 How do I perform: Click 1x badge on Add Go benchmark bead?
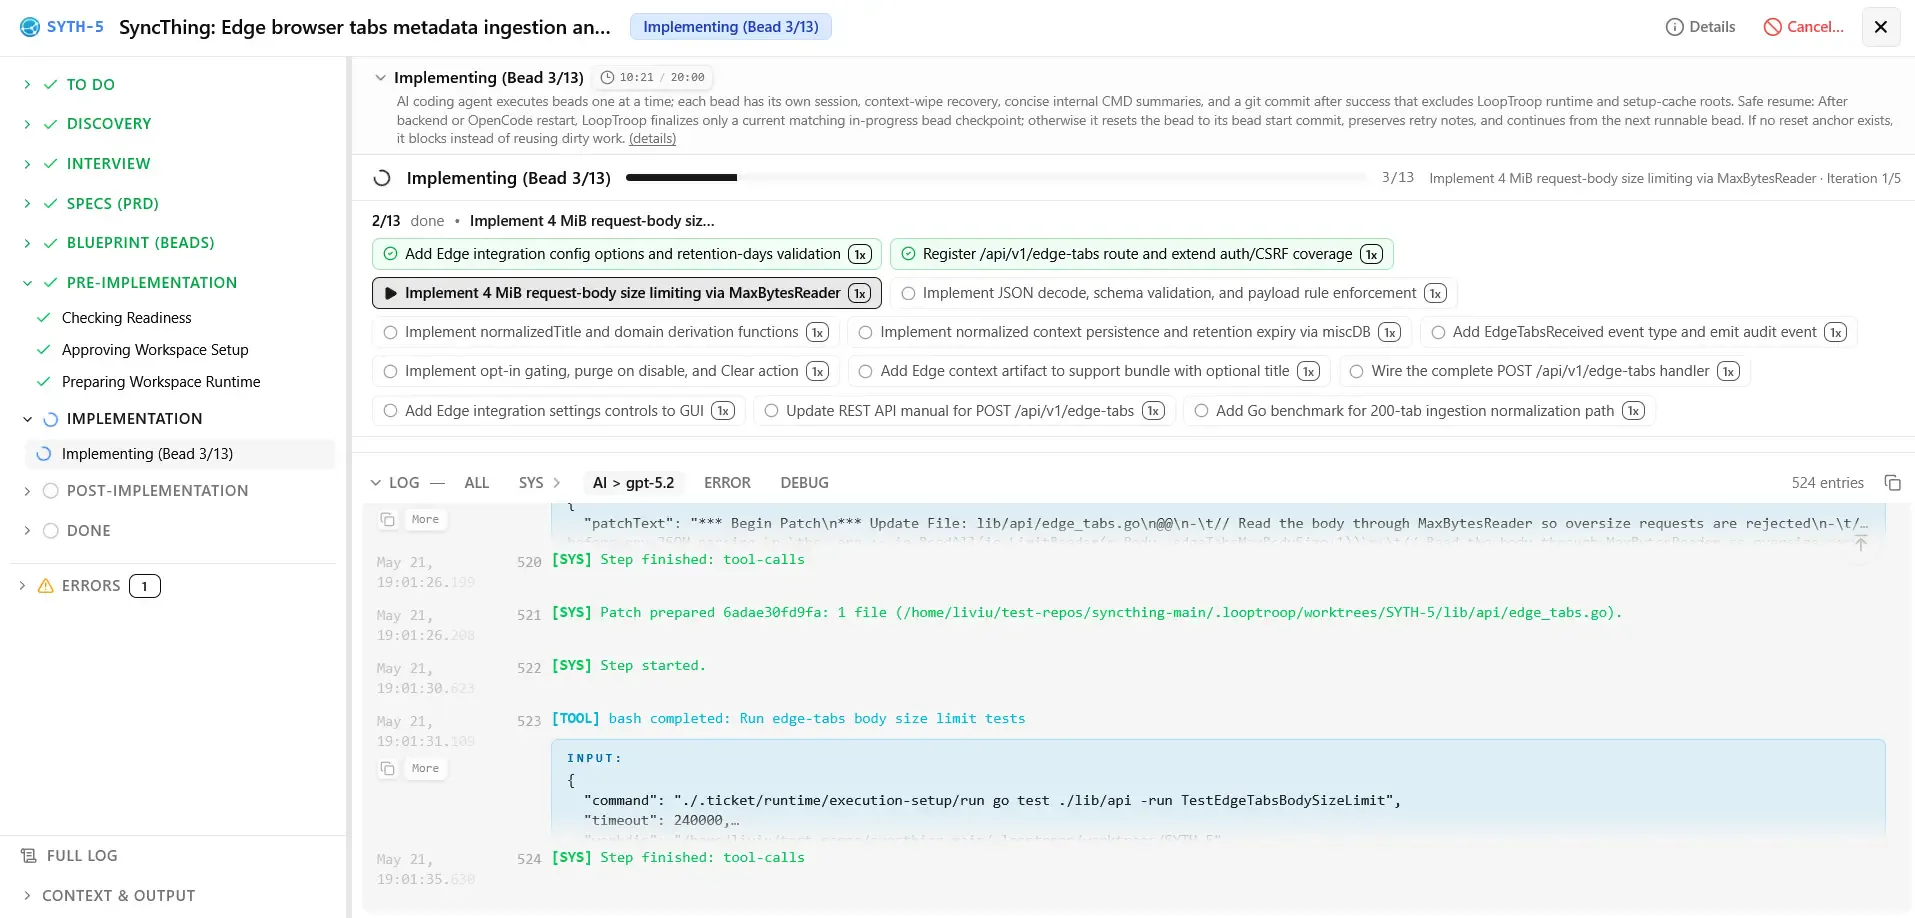click(1633, 411)
